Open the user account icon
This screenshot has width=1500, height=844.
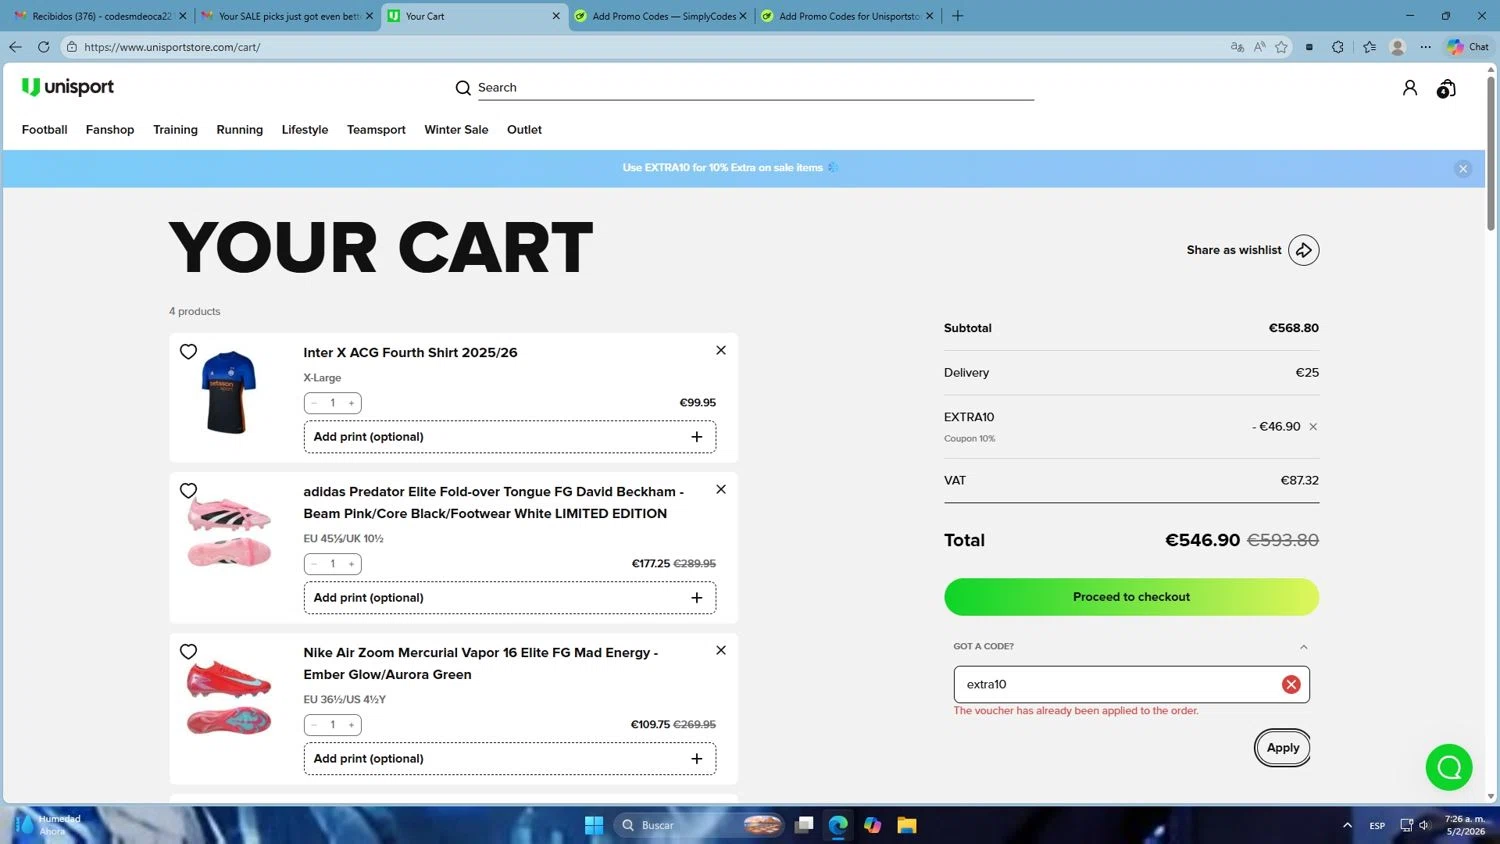(1410, 88)
